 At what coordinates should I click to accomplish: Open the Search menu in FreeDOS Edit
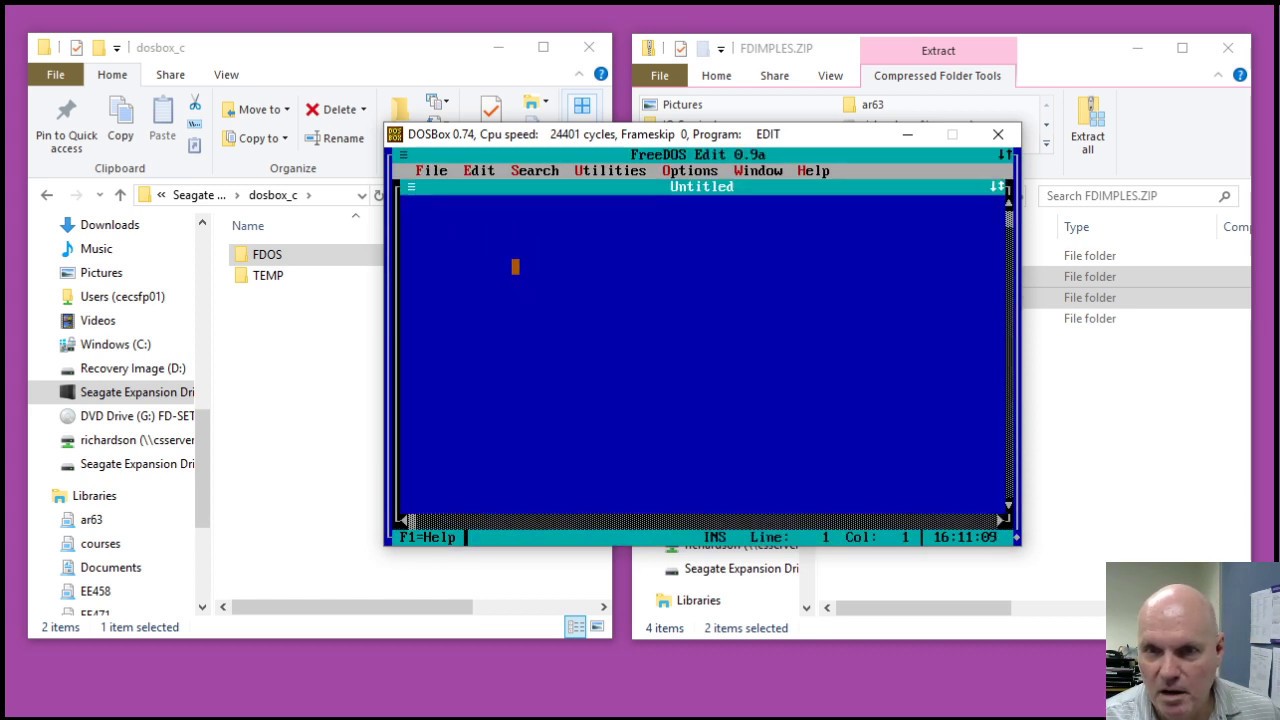[535, 171]
